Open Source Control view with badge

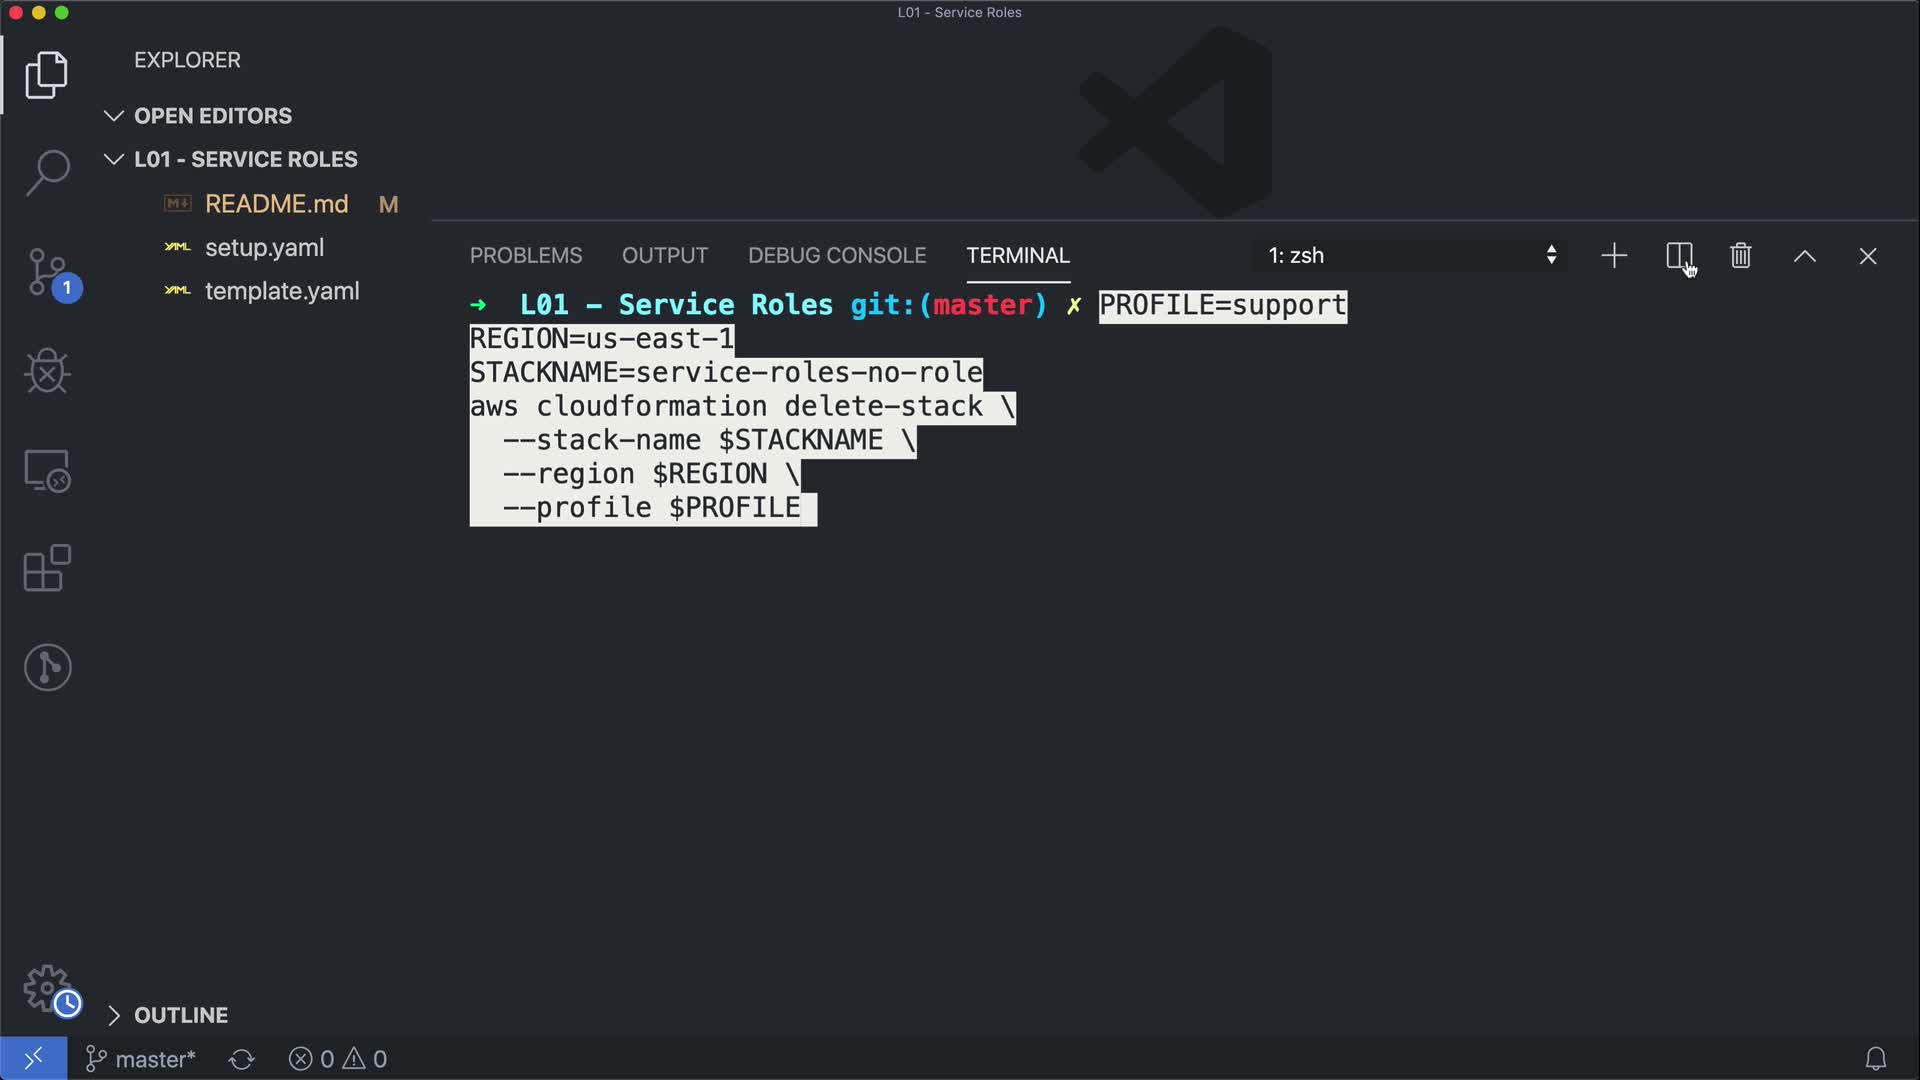point(47,272)
